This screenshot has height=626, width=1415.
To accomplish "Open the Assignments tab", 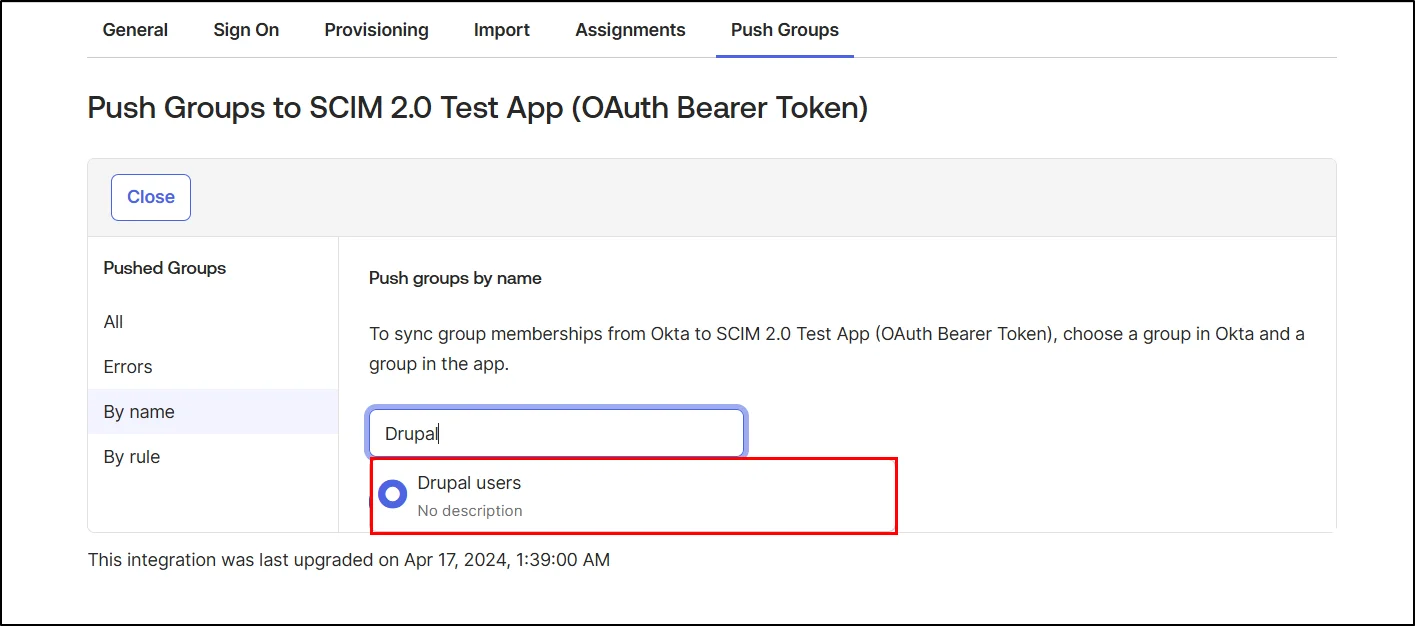I will pyautogui.click(x=630, y=30).
